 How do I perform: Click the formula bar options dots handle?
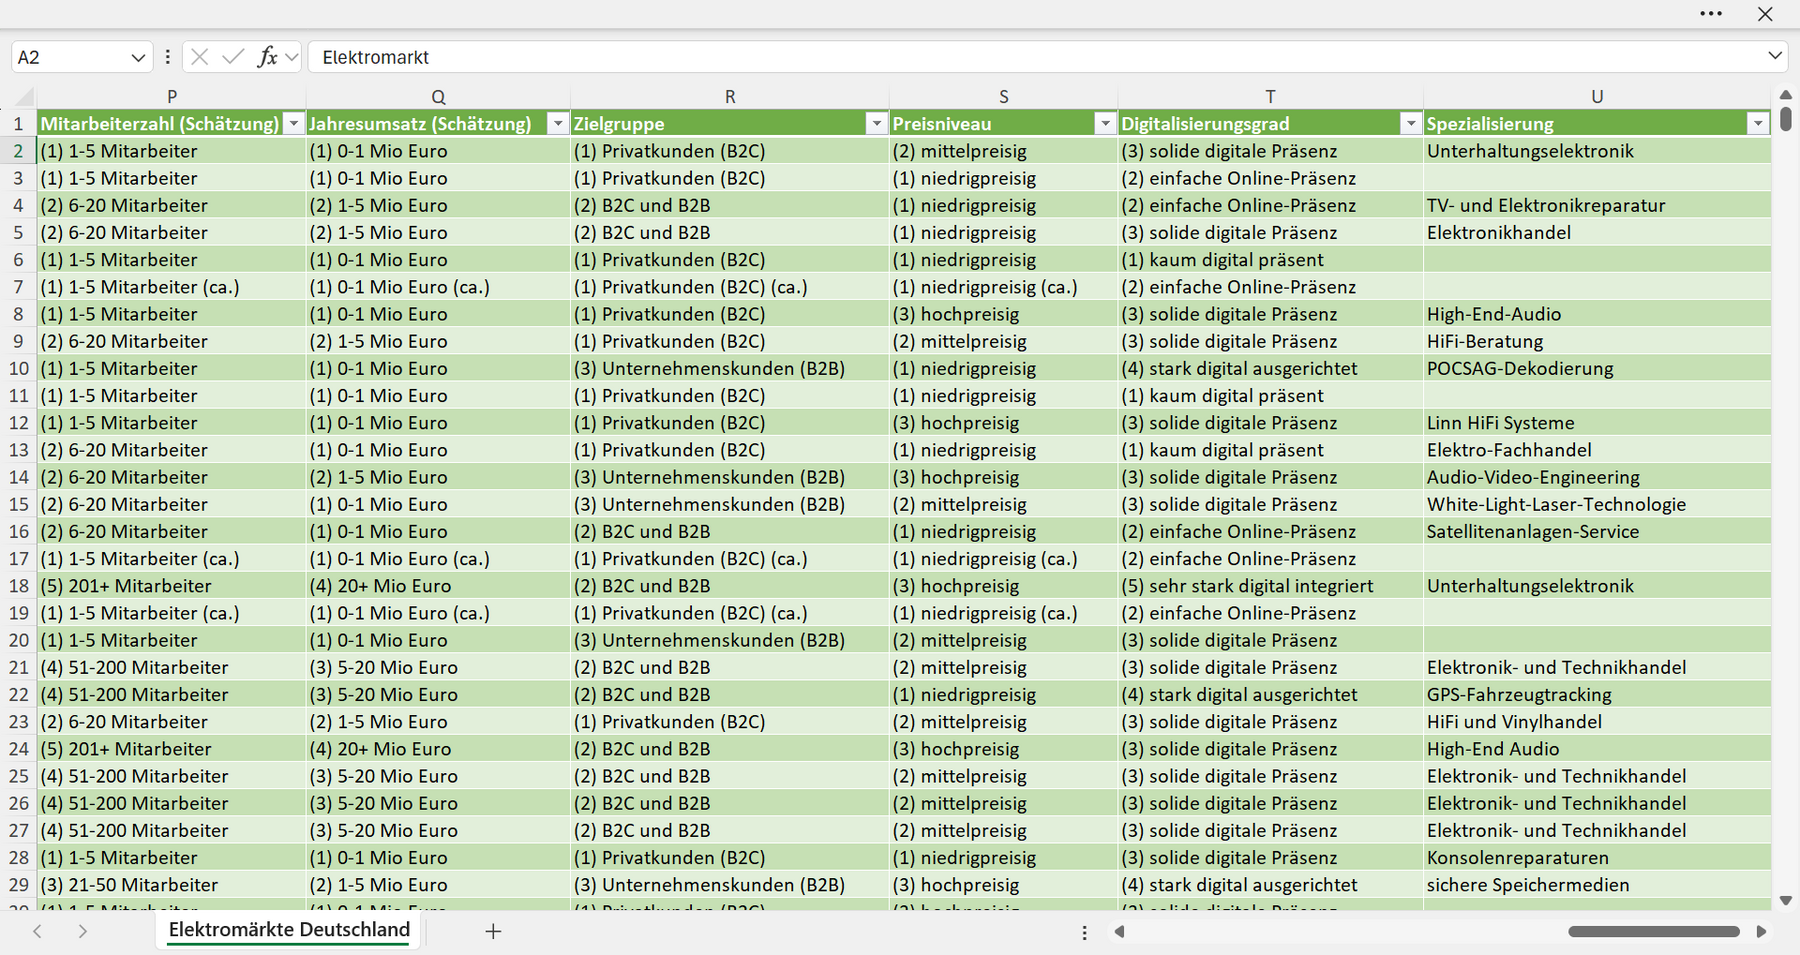(167, 57)
